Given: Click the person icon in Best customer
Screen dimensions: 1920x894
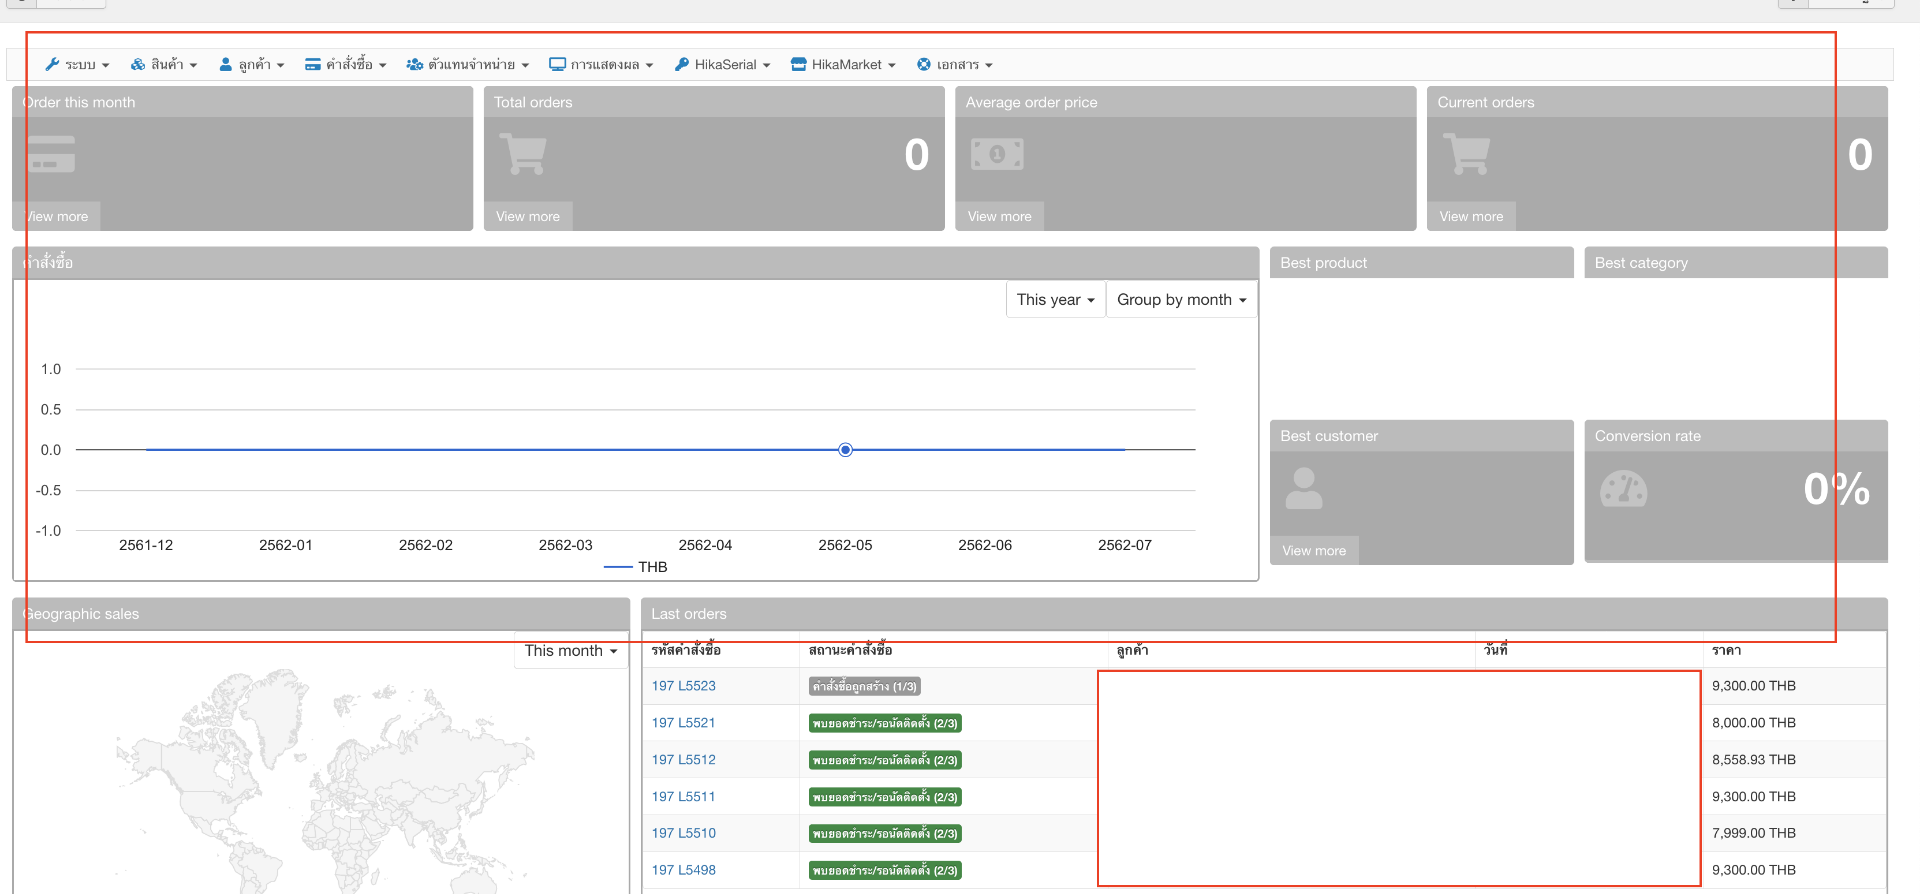Looking at the screenshot, I should [x=1303, y=489].
